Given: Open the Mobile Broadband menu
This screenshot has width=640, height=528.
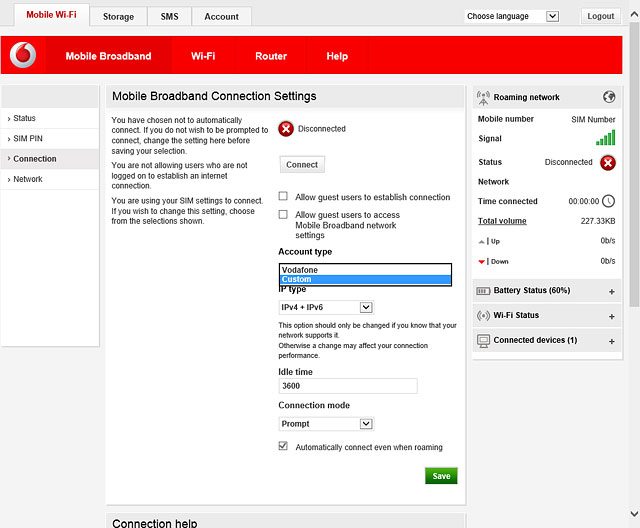Looking at the screenshot, I should [x=108, y=56].
